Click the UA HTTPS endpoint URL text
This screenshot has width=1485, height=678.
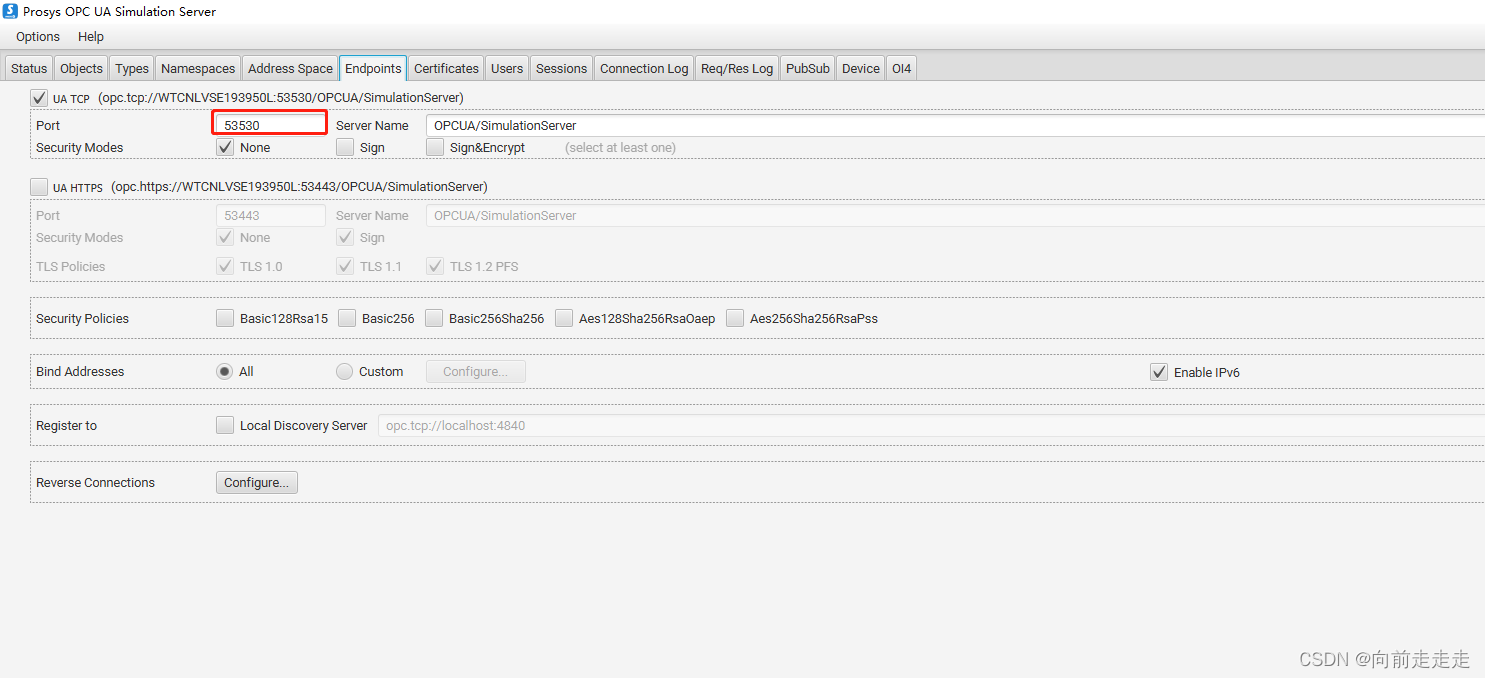click(300, 186)
